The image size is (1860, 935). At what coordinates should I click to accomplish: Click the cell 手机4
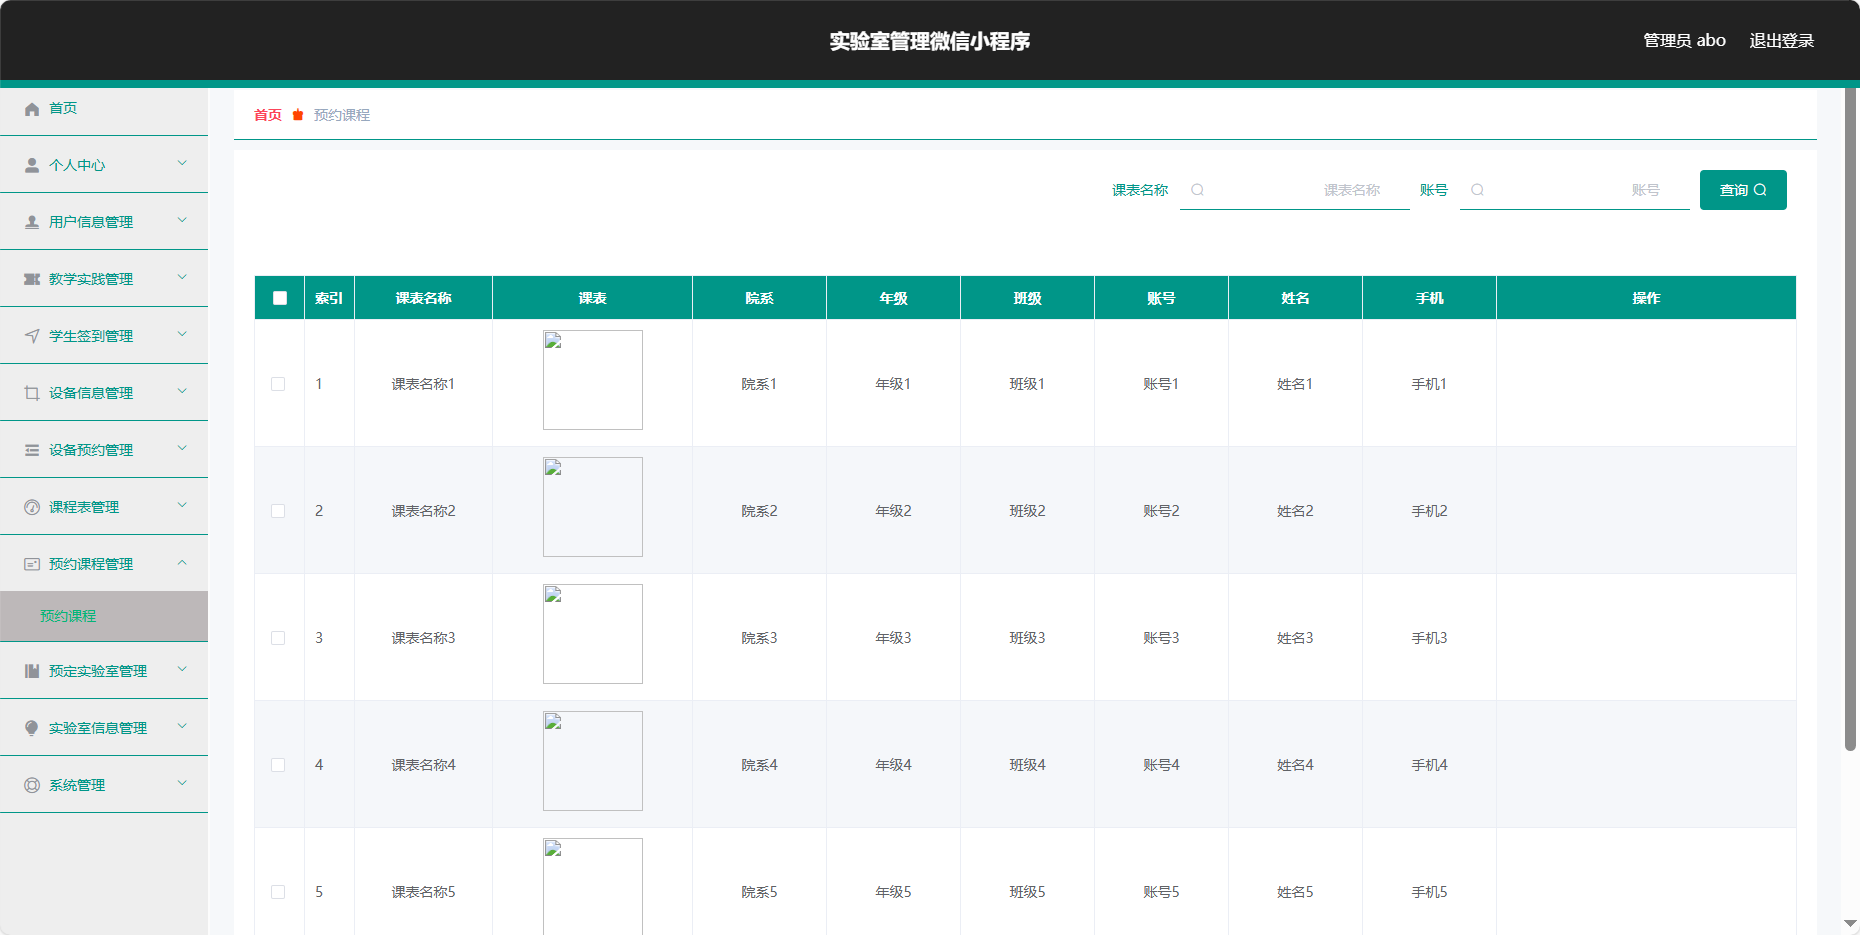pyautogui.click(x=1429, y=765)
